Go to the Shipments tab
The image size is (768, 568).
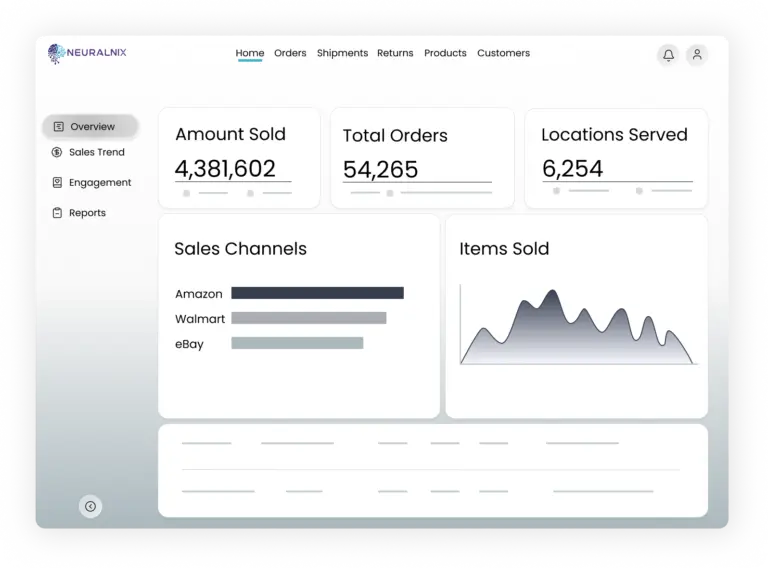[342, 53]
